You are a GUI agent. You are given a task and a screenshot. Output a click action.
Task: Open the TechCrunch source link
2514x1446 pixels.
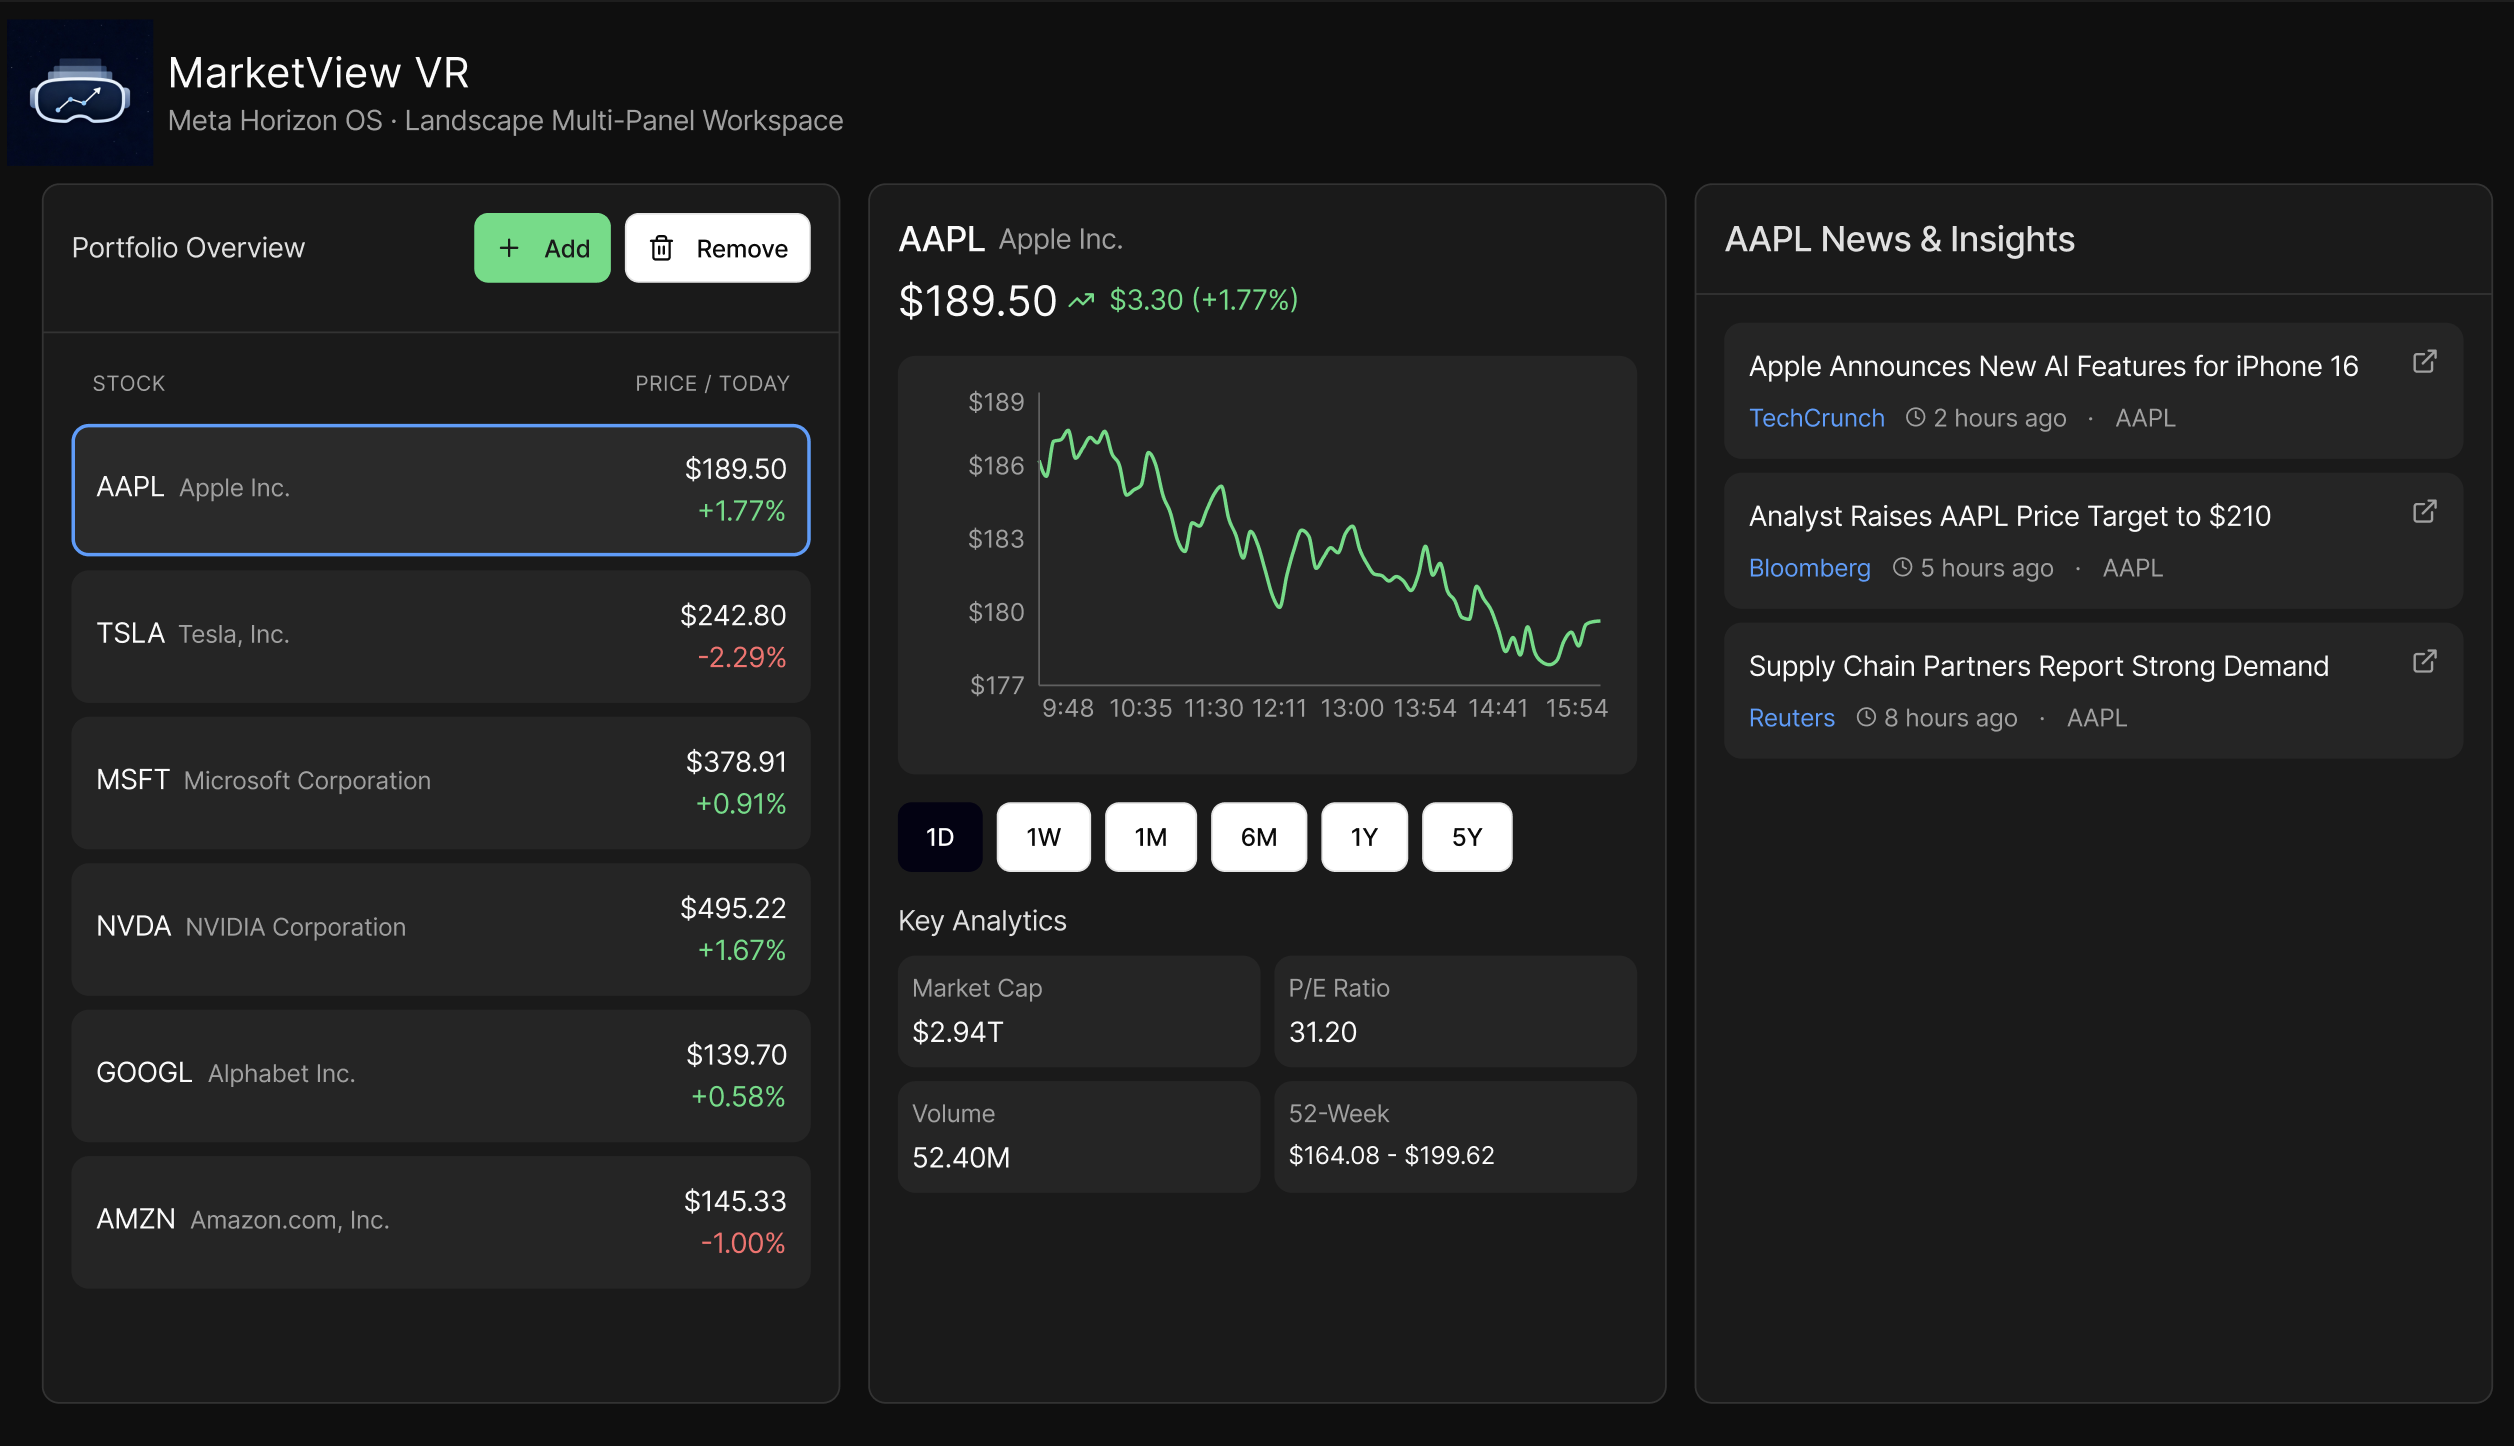point(1816,418)
